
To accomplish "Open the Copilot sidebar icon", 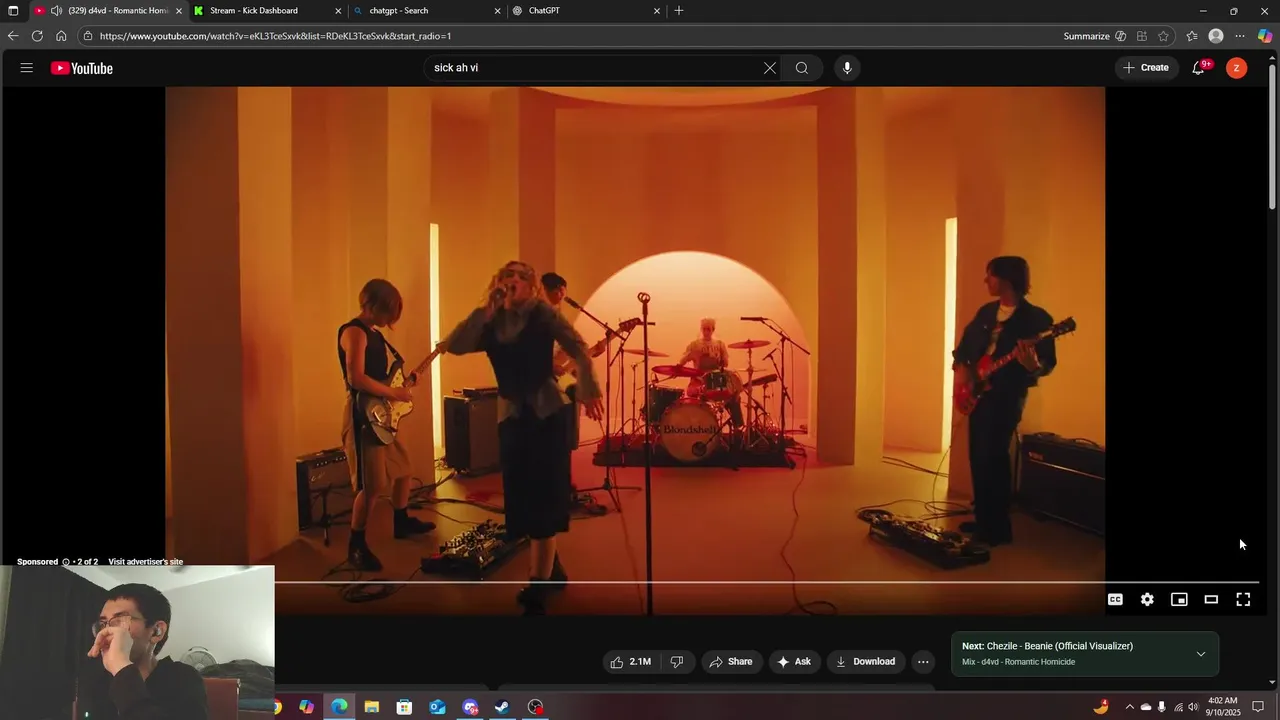I will [1265, 36].
